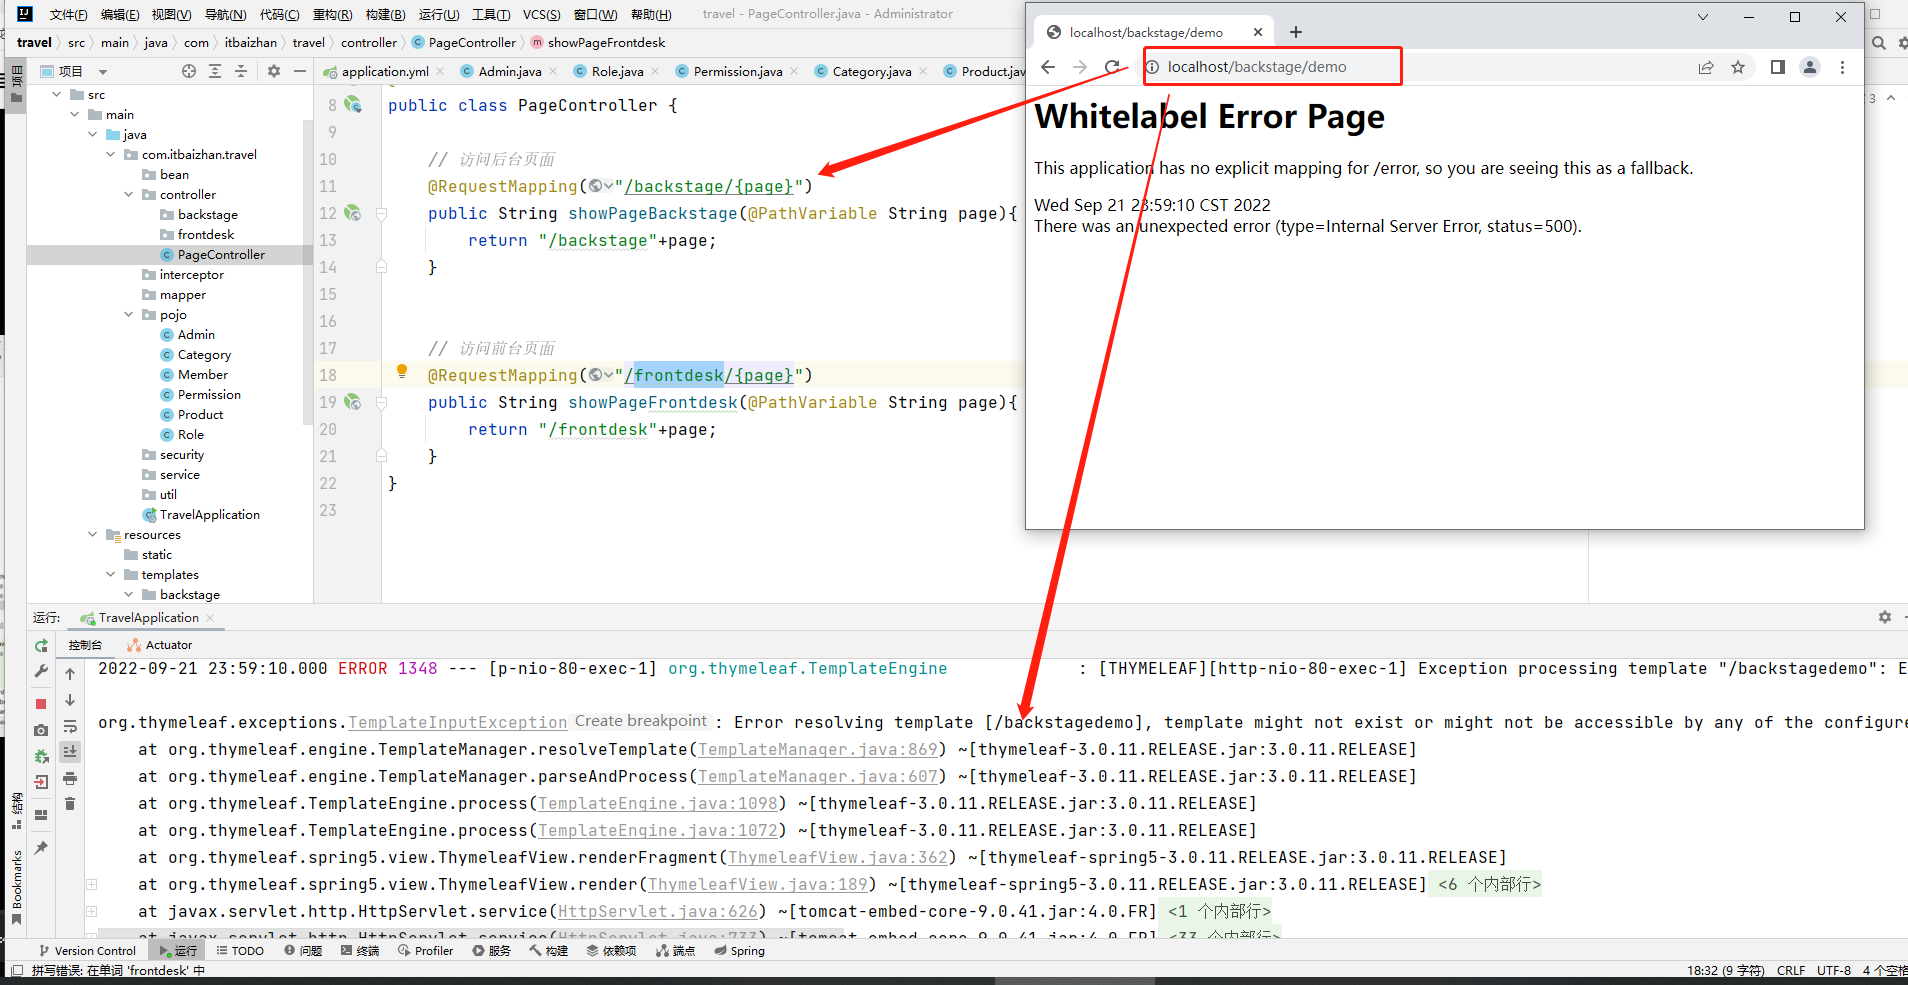Collapse the templates folder
Screen dimensions: 1908x985
click(x=110, y=575)
